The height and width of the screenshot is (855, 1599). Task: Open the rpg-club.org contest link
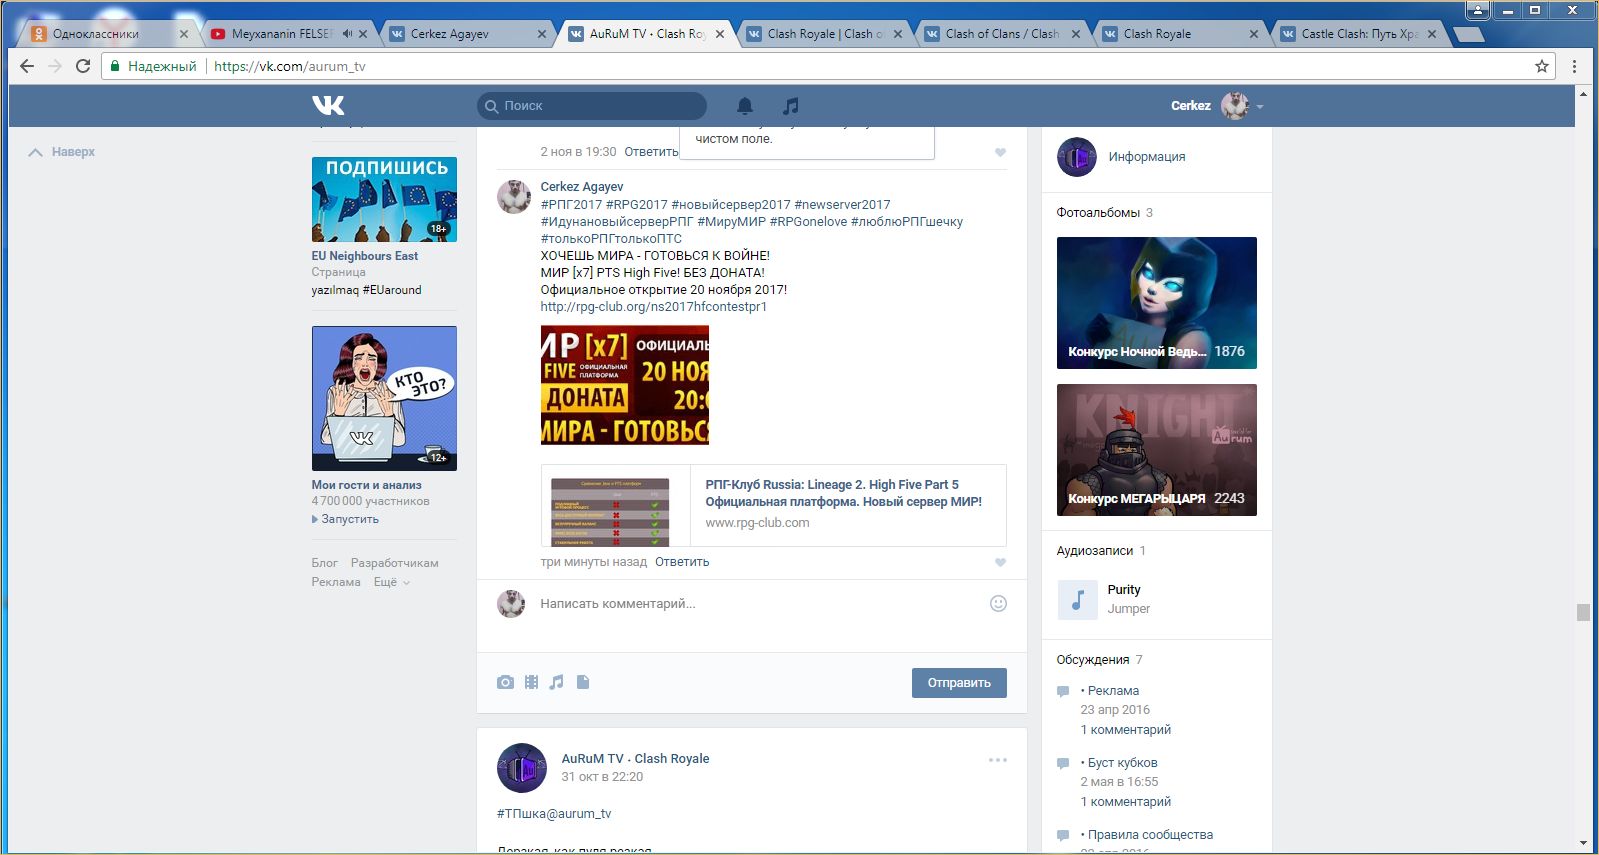pos(653,307)
